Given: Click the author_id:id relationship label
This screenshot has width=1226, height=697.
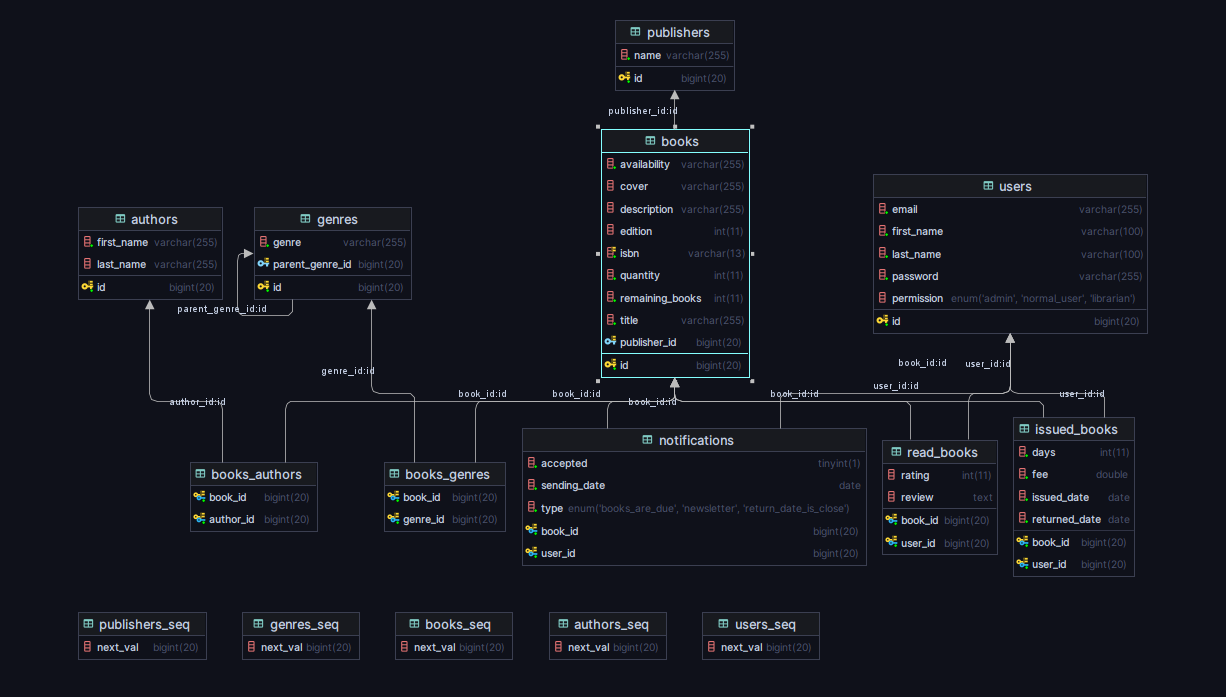Looking at the screenshot, I should [x=197, y=402].
